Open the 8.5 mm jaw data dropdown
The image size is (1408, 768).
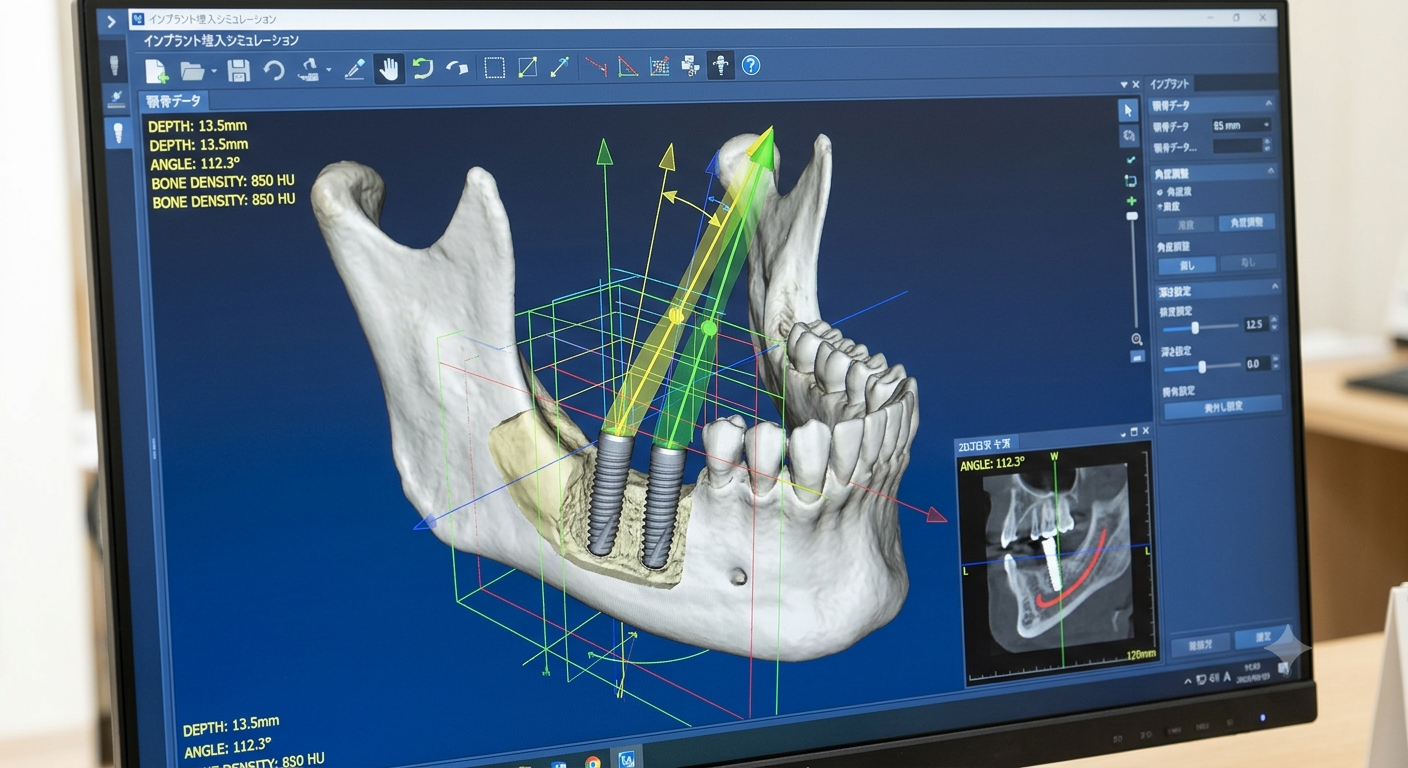(1241, 125)
